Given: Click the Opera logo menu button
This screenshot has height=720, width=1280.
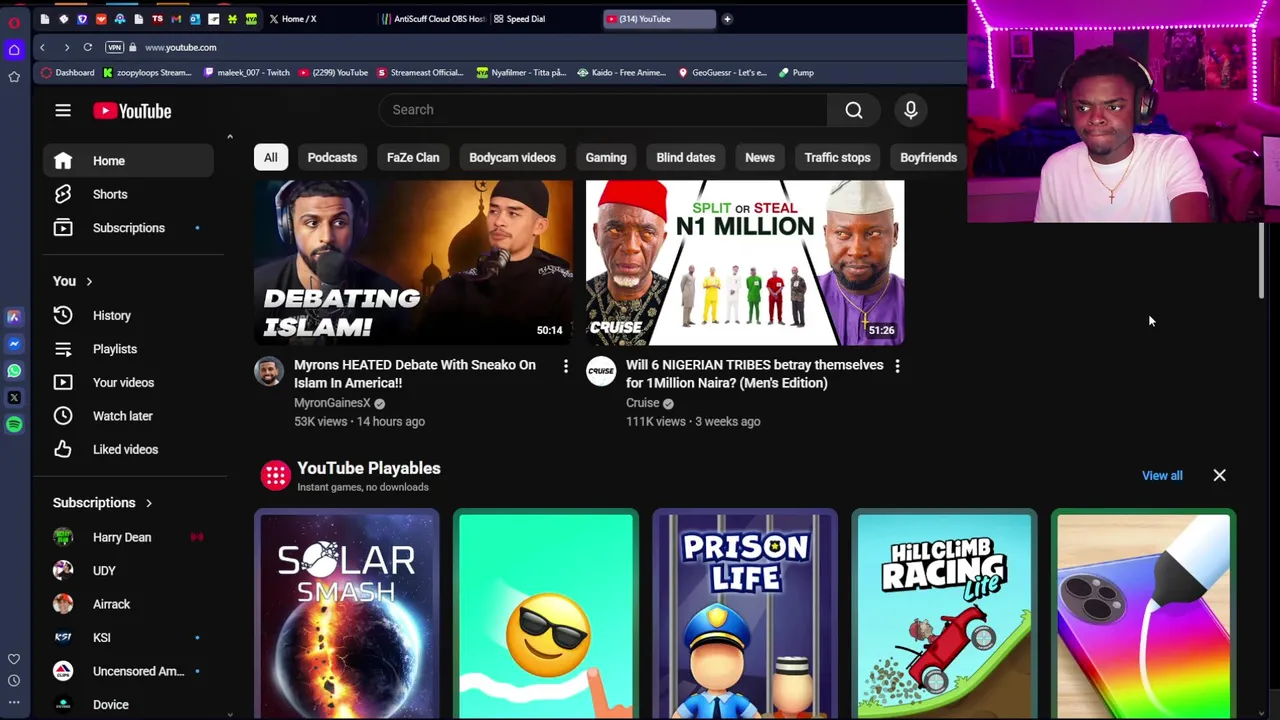Looking at the screenshot, I should (14, 22).
